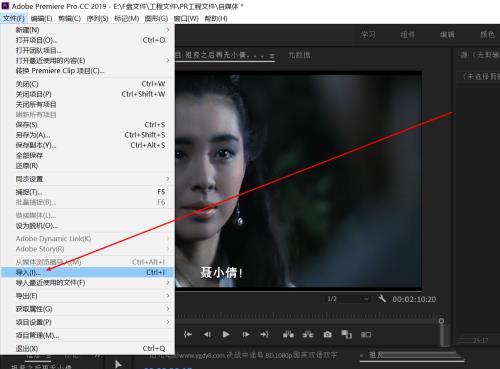Image resolution: width=500 pixels, height=369 pixels.
Task: Open the playback resolution 1/2 dropdown
Action: click(x=348, y=299)
